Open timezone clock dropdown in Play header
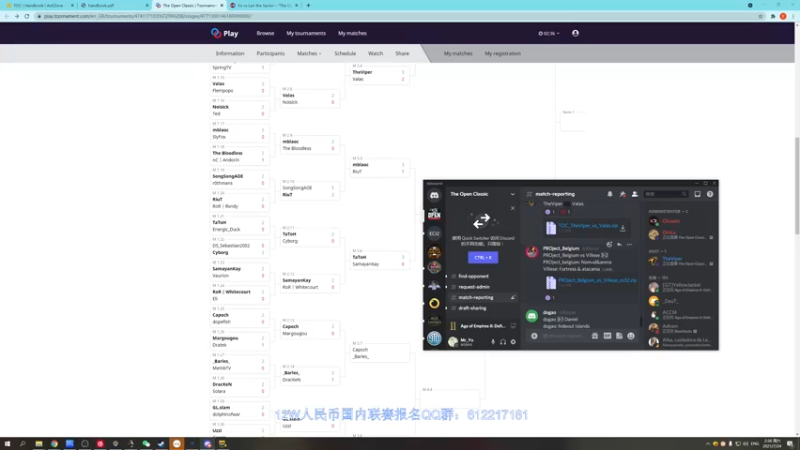 coord(549,33)
